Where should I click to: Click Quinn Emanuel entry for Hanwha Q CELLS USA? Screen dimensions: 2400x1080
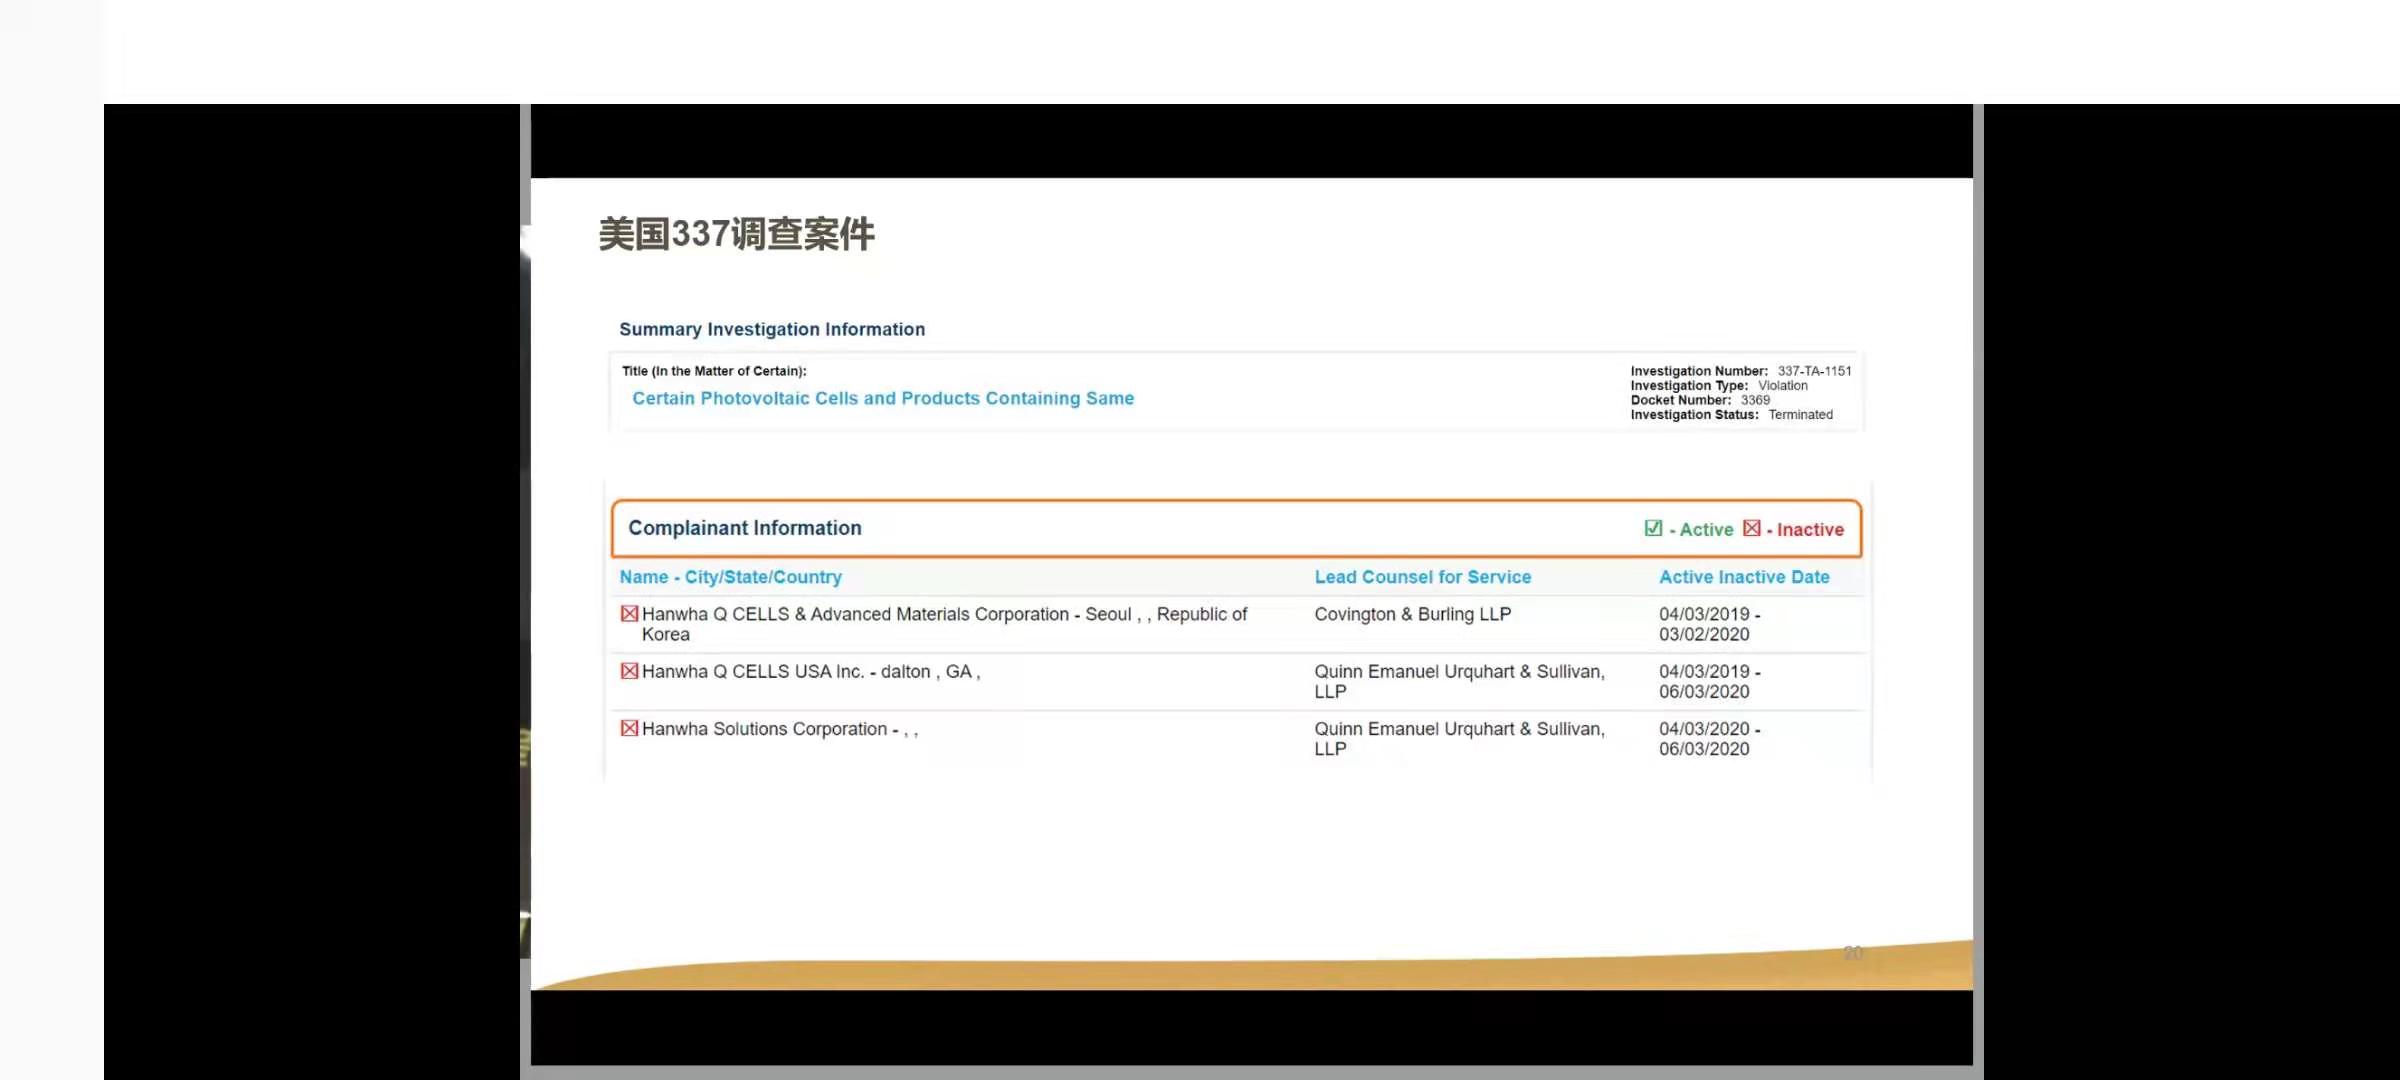tap(1458, 681)
